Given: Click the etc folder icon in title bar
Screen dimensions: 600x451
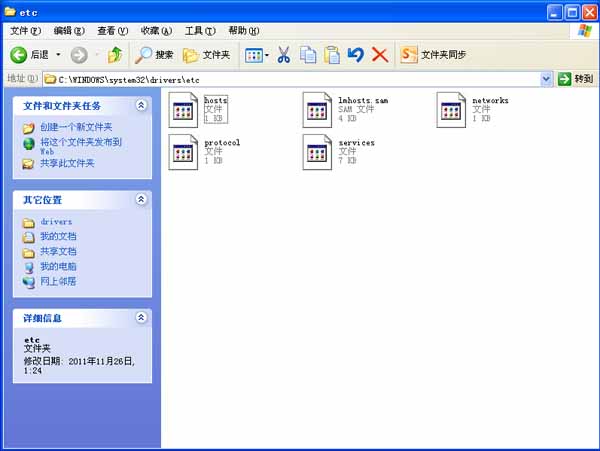Looking at the screenshot, I should [x=10, y=12].
